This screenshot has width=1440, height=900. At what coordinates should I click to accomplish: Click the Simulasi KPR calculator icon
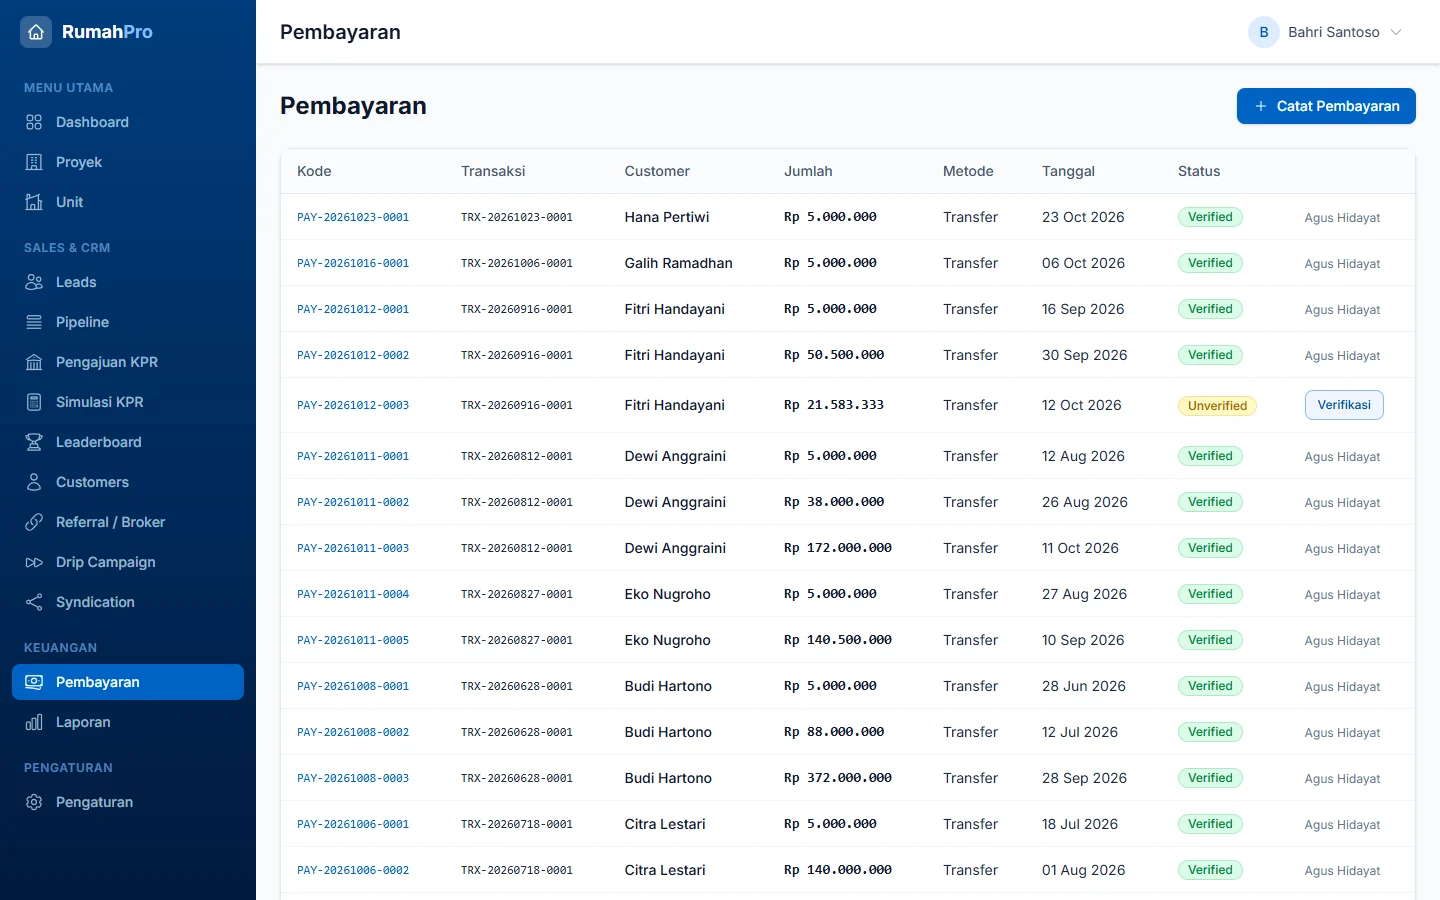pos(34,402)
